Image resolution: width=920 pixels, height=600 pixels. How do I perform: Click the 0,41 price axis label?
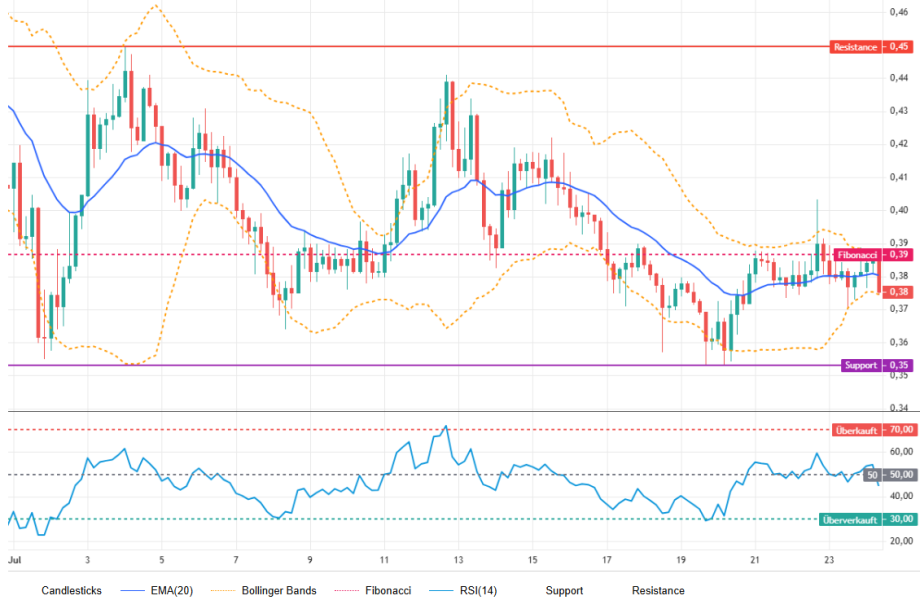pos(899,177)
